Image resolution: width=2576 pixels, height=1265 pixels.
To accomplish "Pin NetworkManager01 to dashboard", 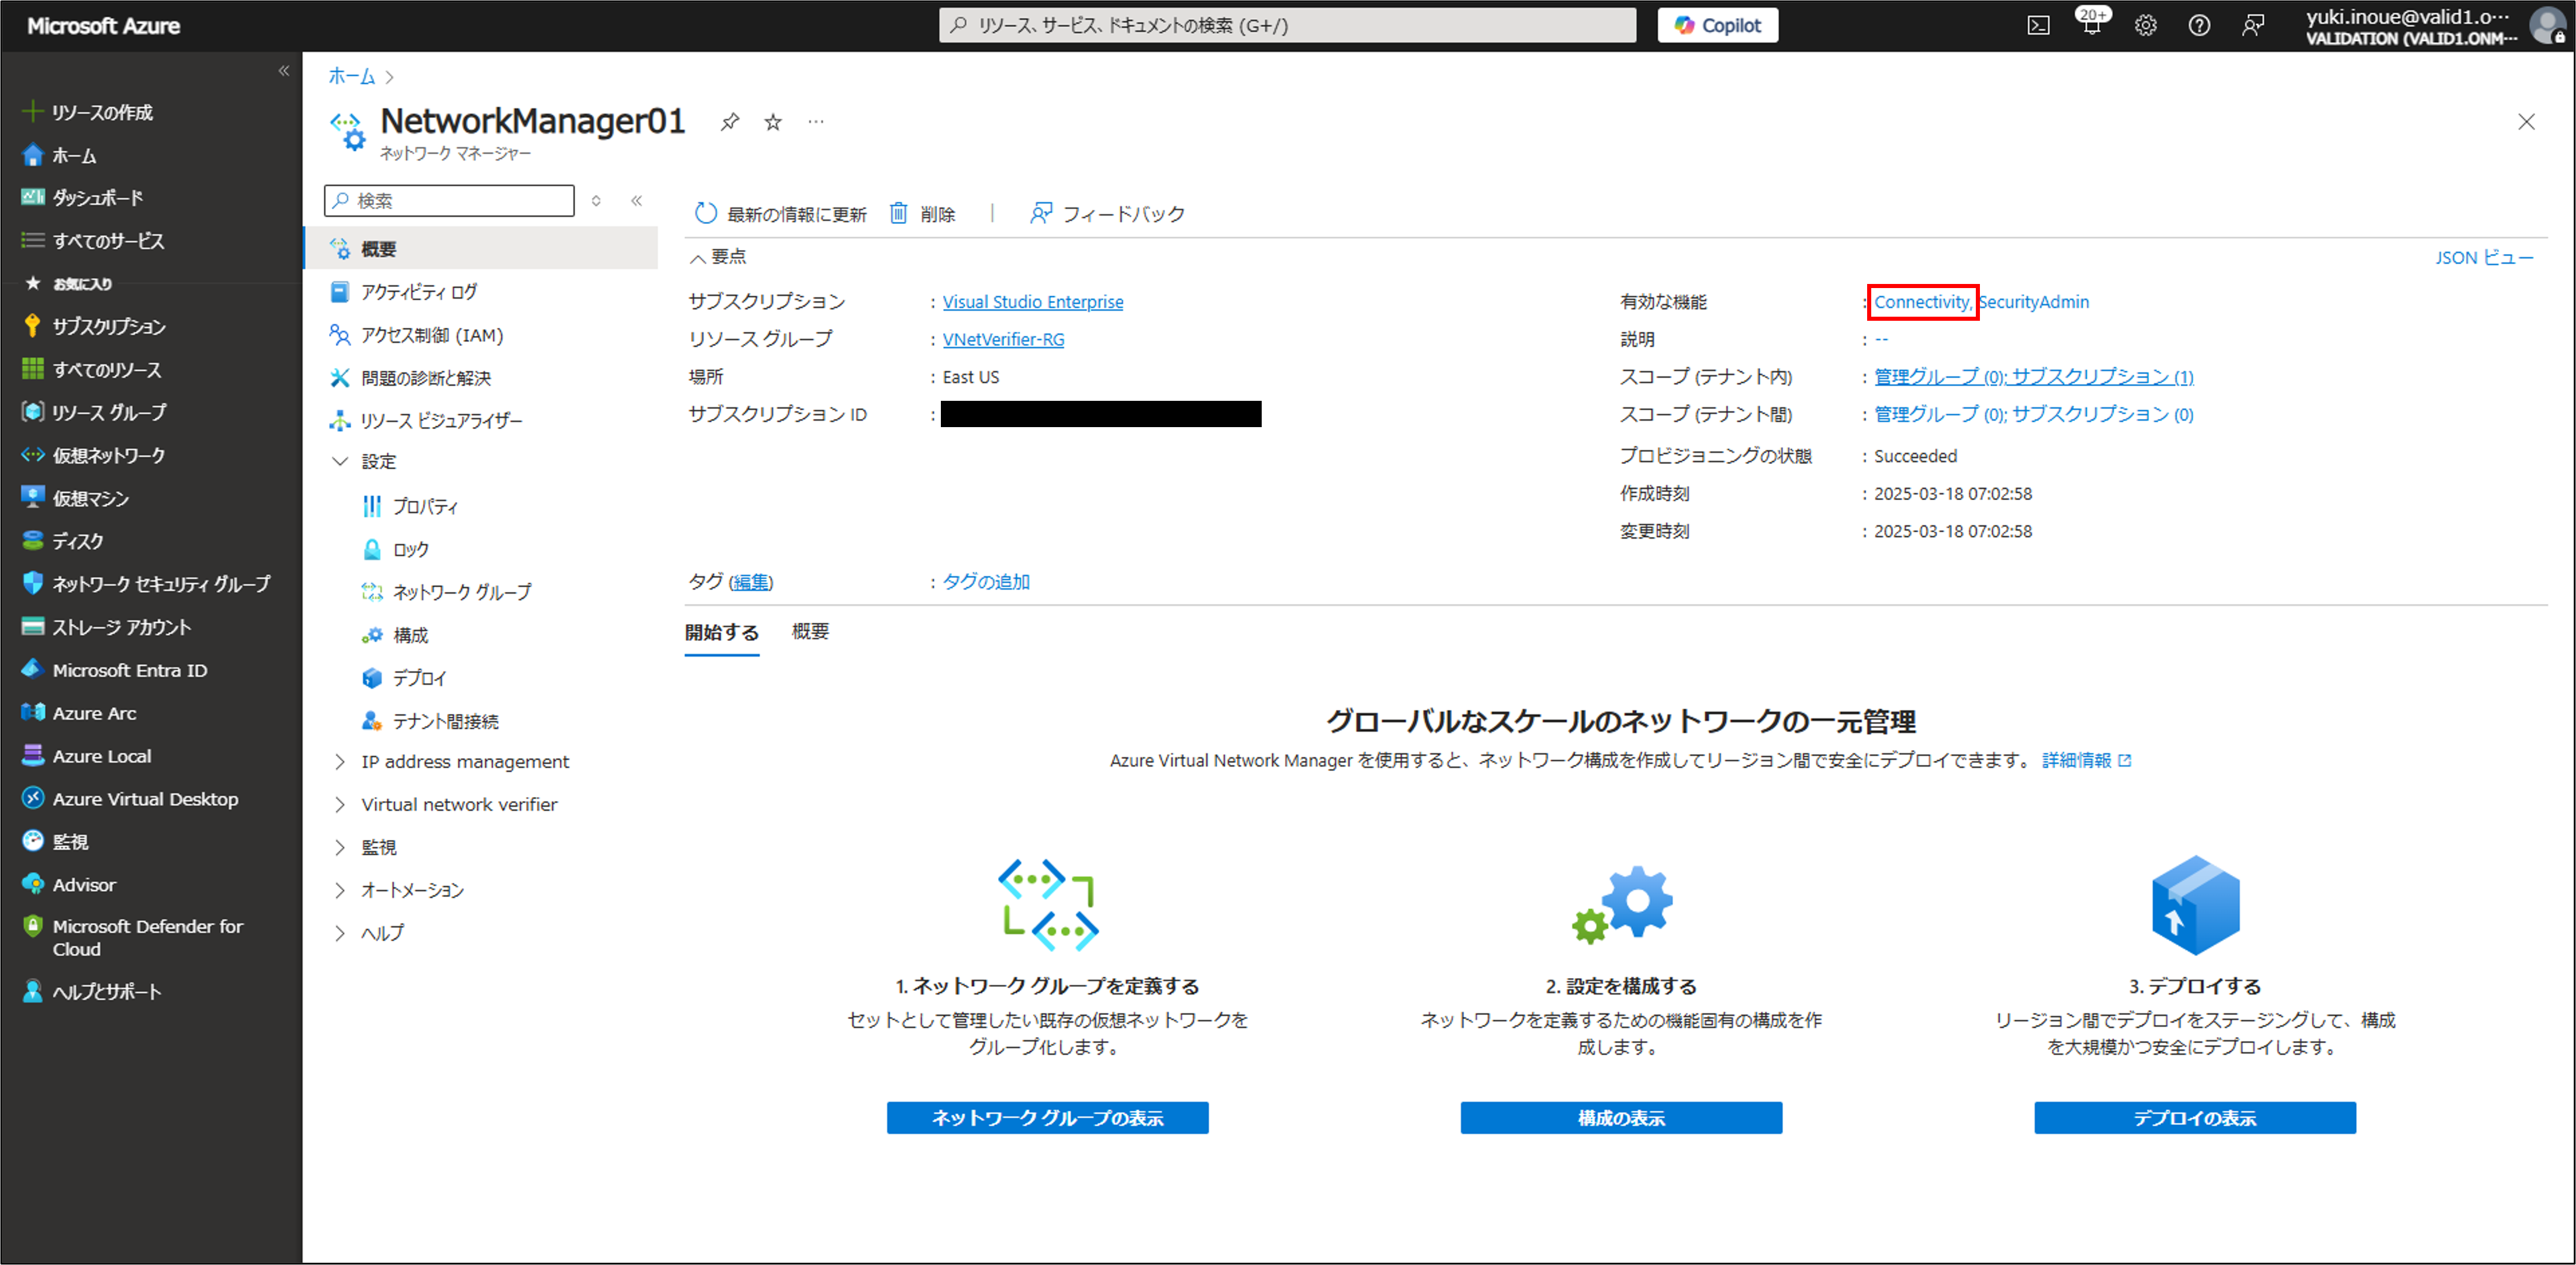I will (730, 122).
